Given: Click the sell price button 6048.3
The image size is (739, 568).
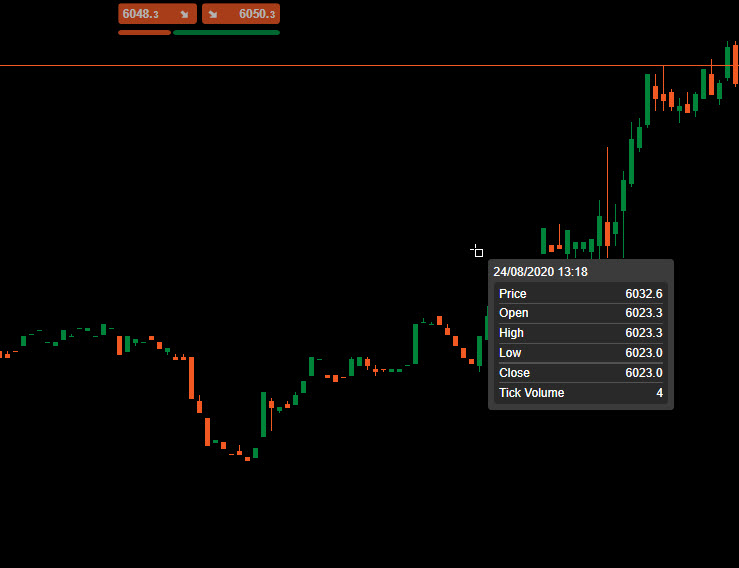Looking at the screenshot, I should pos(157,14).
